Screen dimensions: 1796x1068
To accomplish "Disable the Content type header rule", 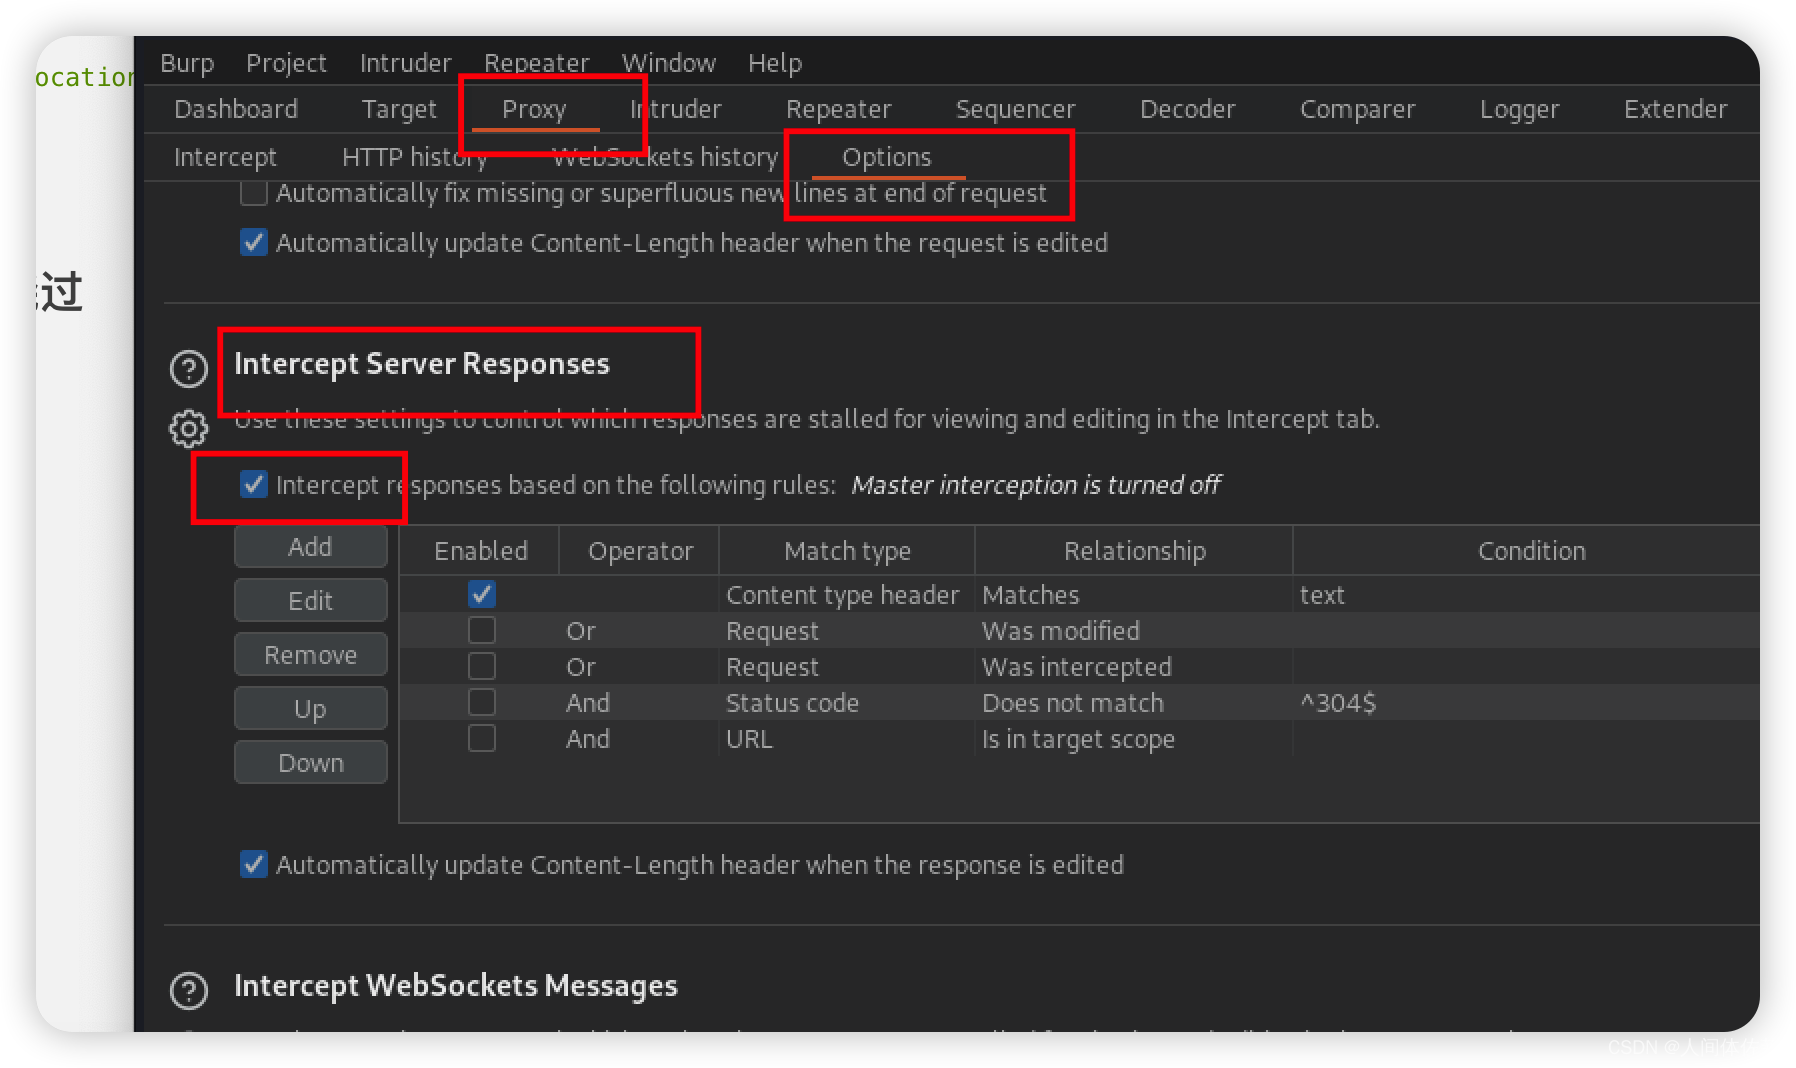I will tap(482, 594).
